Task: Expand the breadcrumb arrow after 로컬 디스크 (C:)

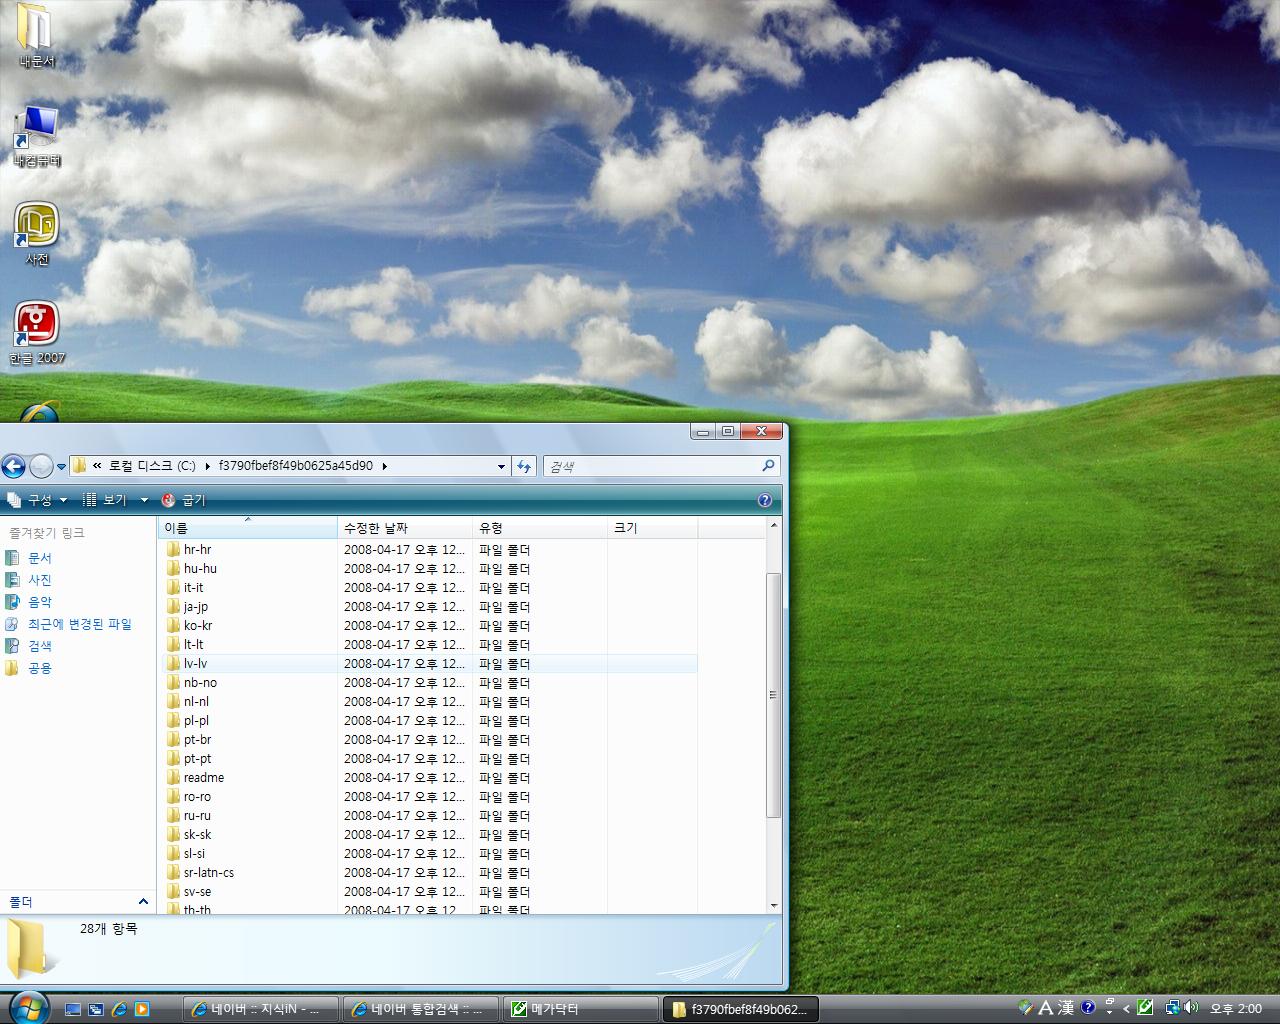Action: click(208, 466)
